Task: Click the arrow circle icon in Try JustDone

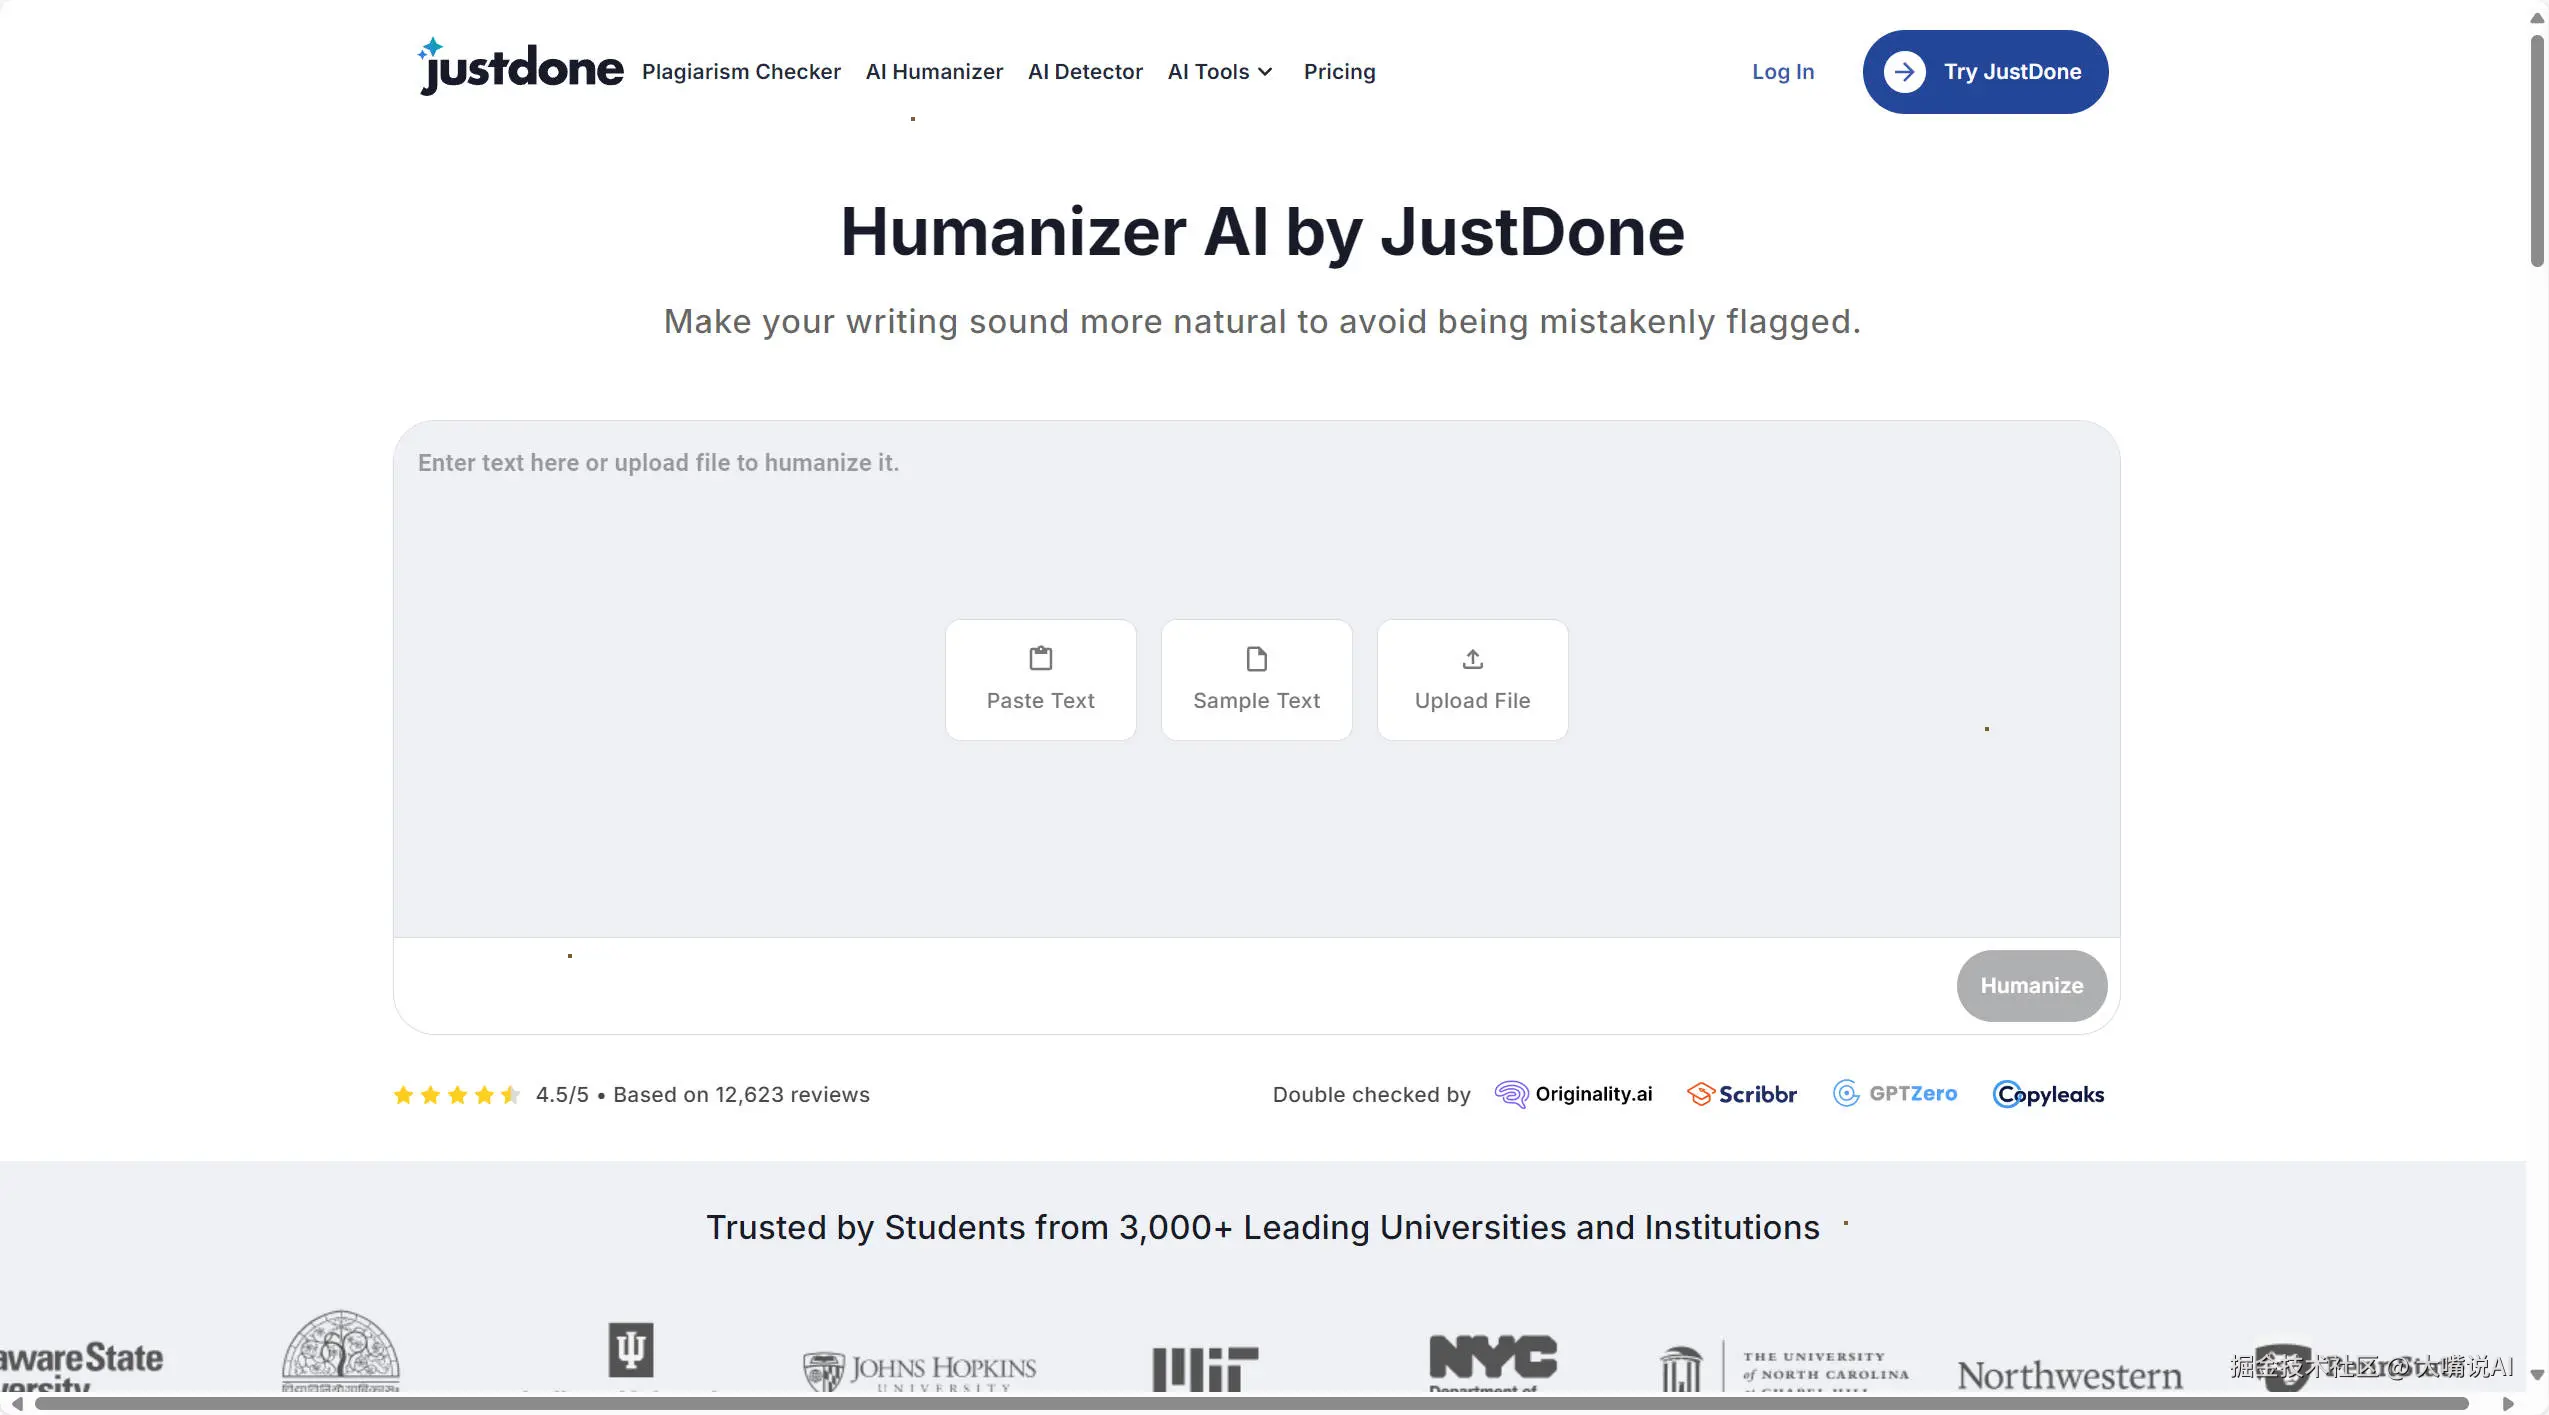Action: click(1904, 72)
